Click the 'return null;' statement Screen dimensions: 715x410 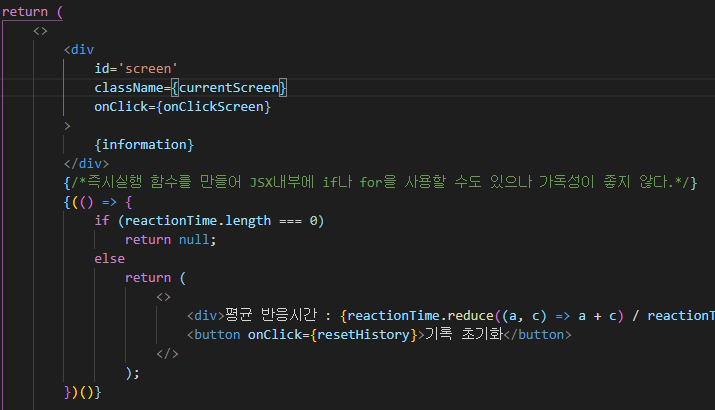point(171,240)
